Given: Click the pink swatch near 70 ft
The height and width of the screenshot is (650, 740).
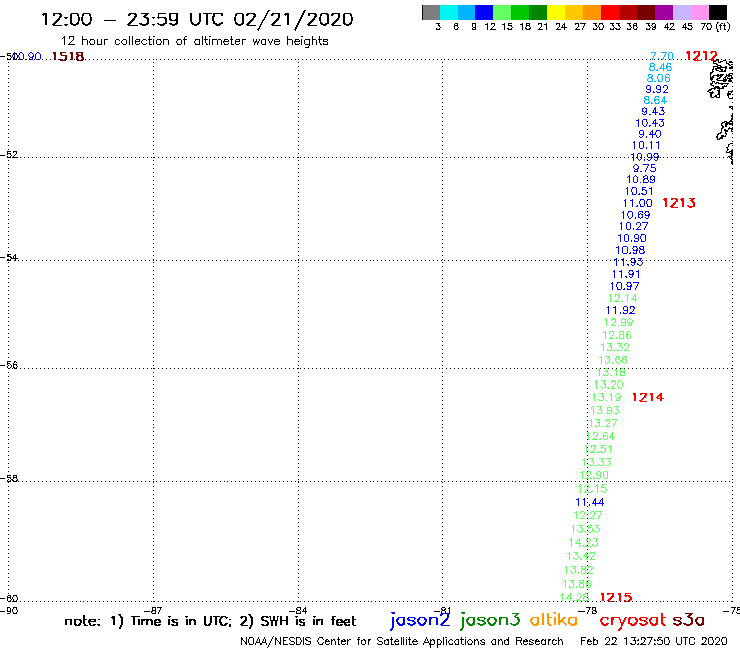Looking at the screenshot, I should tap(699, 12).
